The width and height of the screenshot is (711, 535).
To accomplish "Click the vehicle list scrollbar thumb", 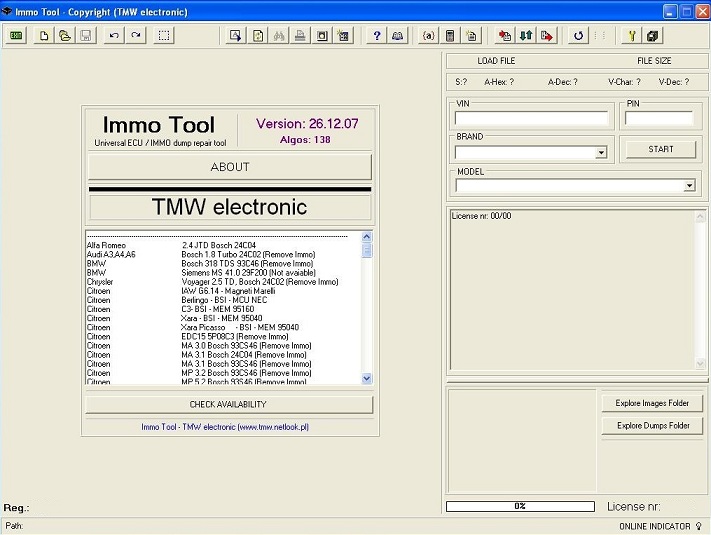I will 367,250.
